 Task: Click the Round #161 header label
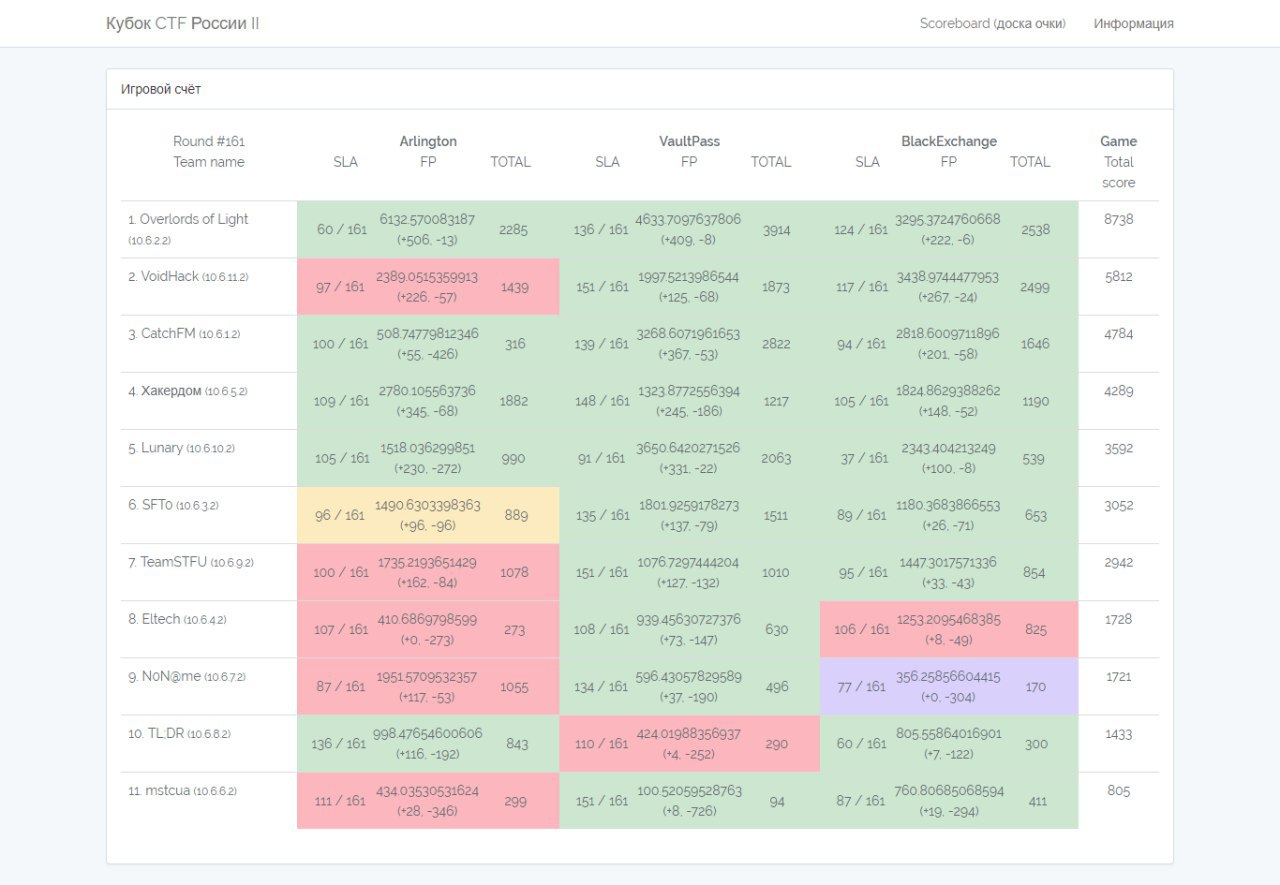tap(209, 141)
